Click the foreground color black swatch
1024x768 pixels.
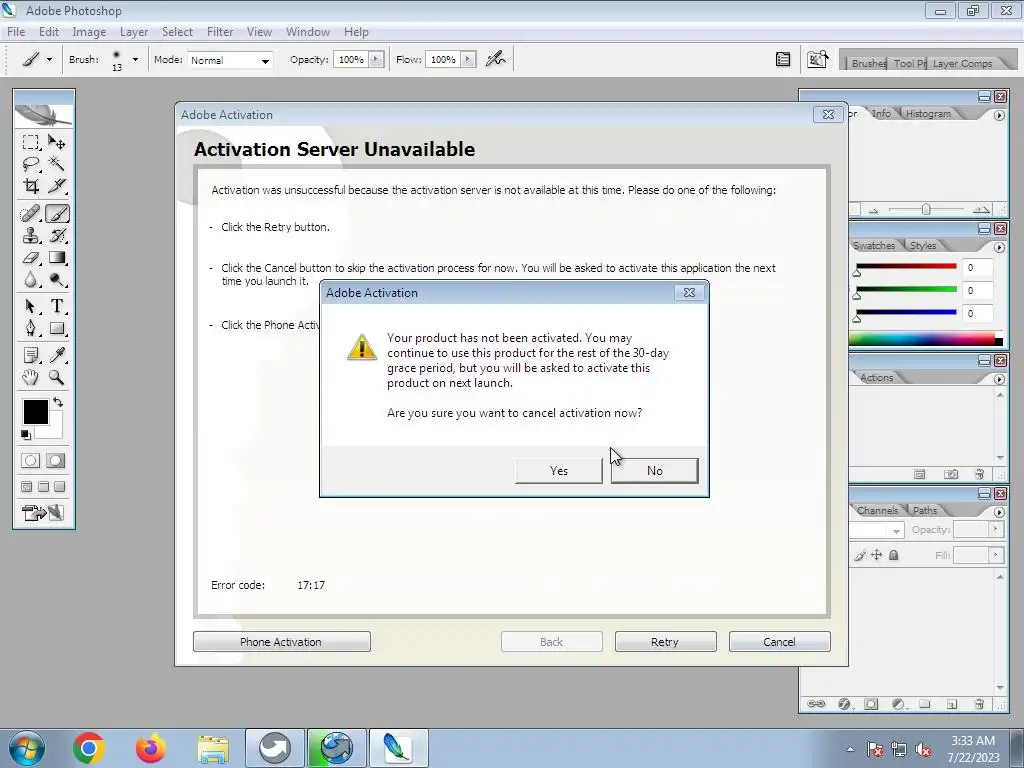(36, 412)
